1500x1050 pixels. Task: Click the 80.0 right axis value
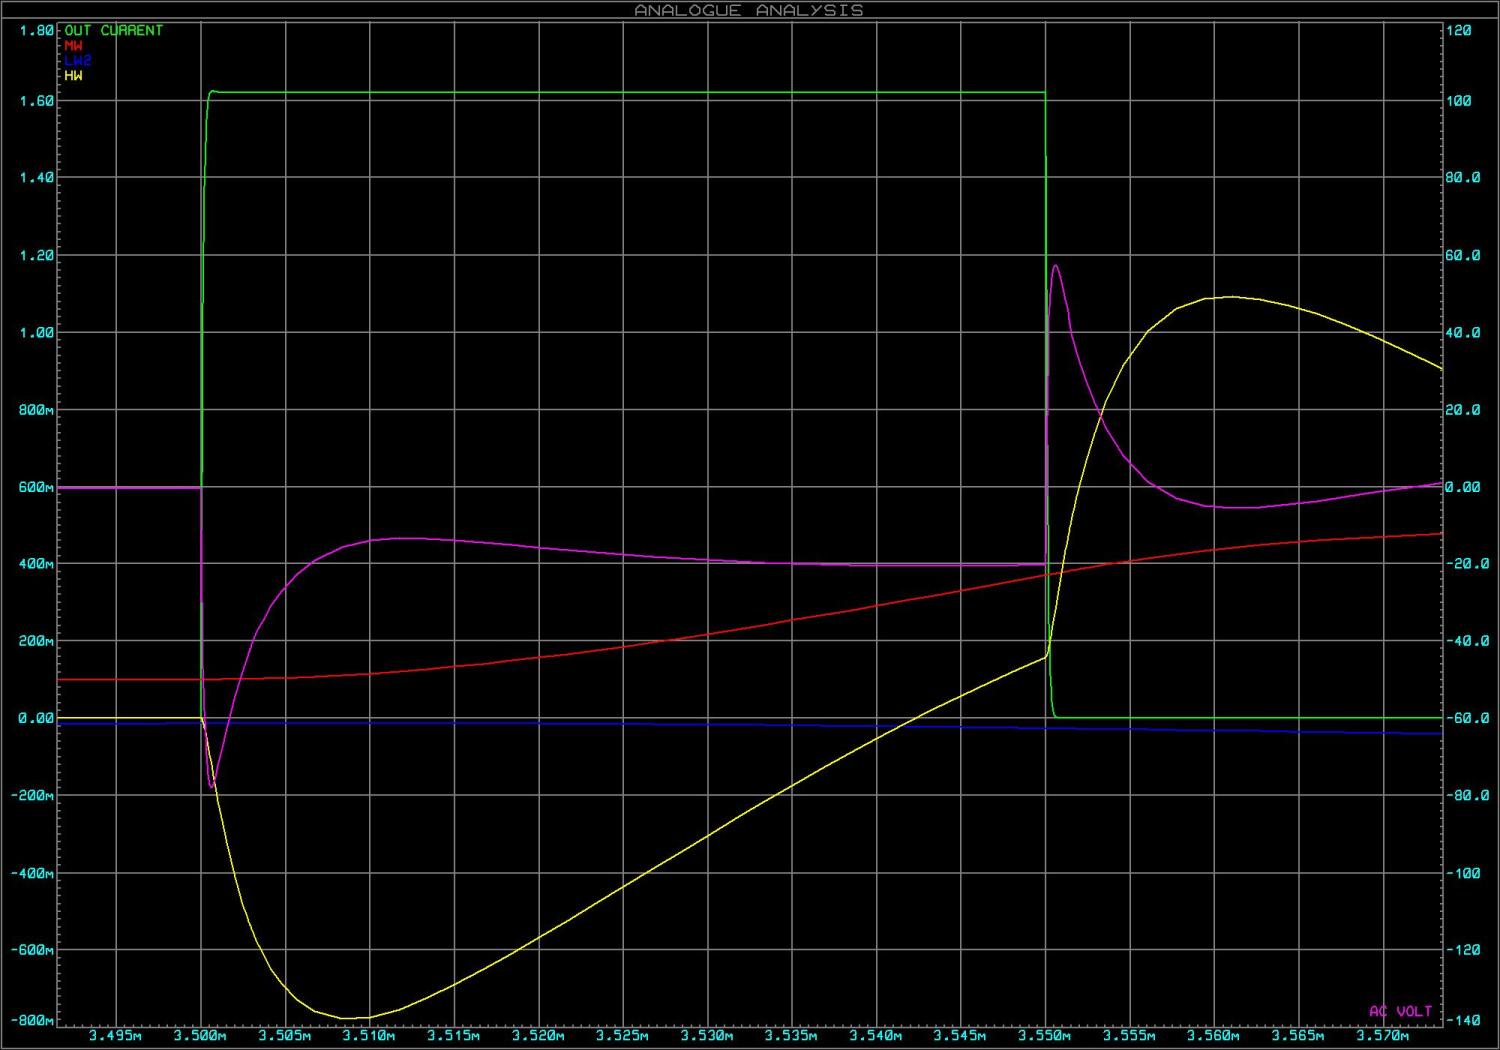tap(1463, 178)
